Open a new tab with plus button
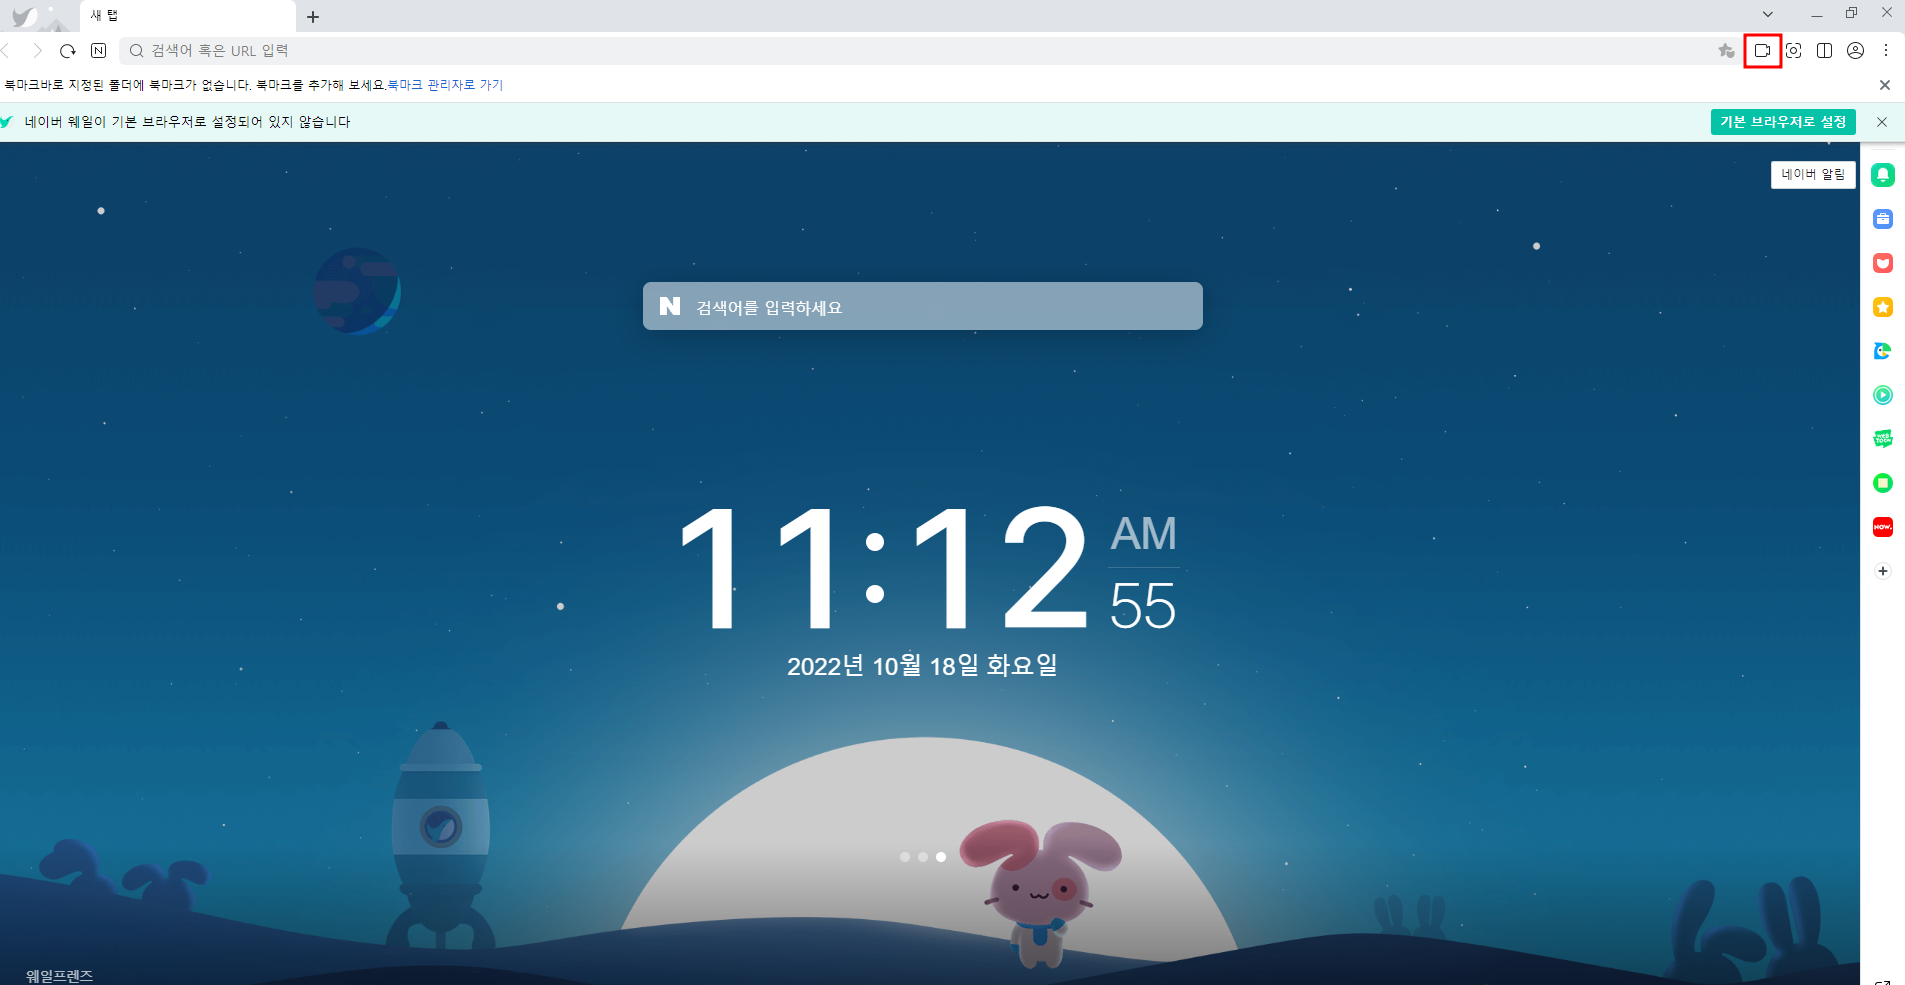The height and width of the screenshot is (985, 1905). tap(313, 17)
